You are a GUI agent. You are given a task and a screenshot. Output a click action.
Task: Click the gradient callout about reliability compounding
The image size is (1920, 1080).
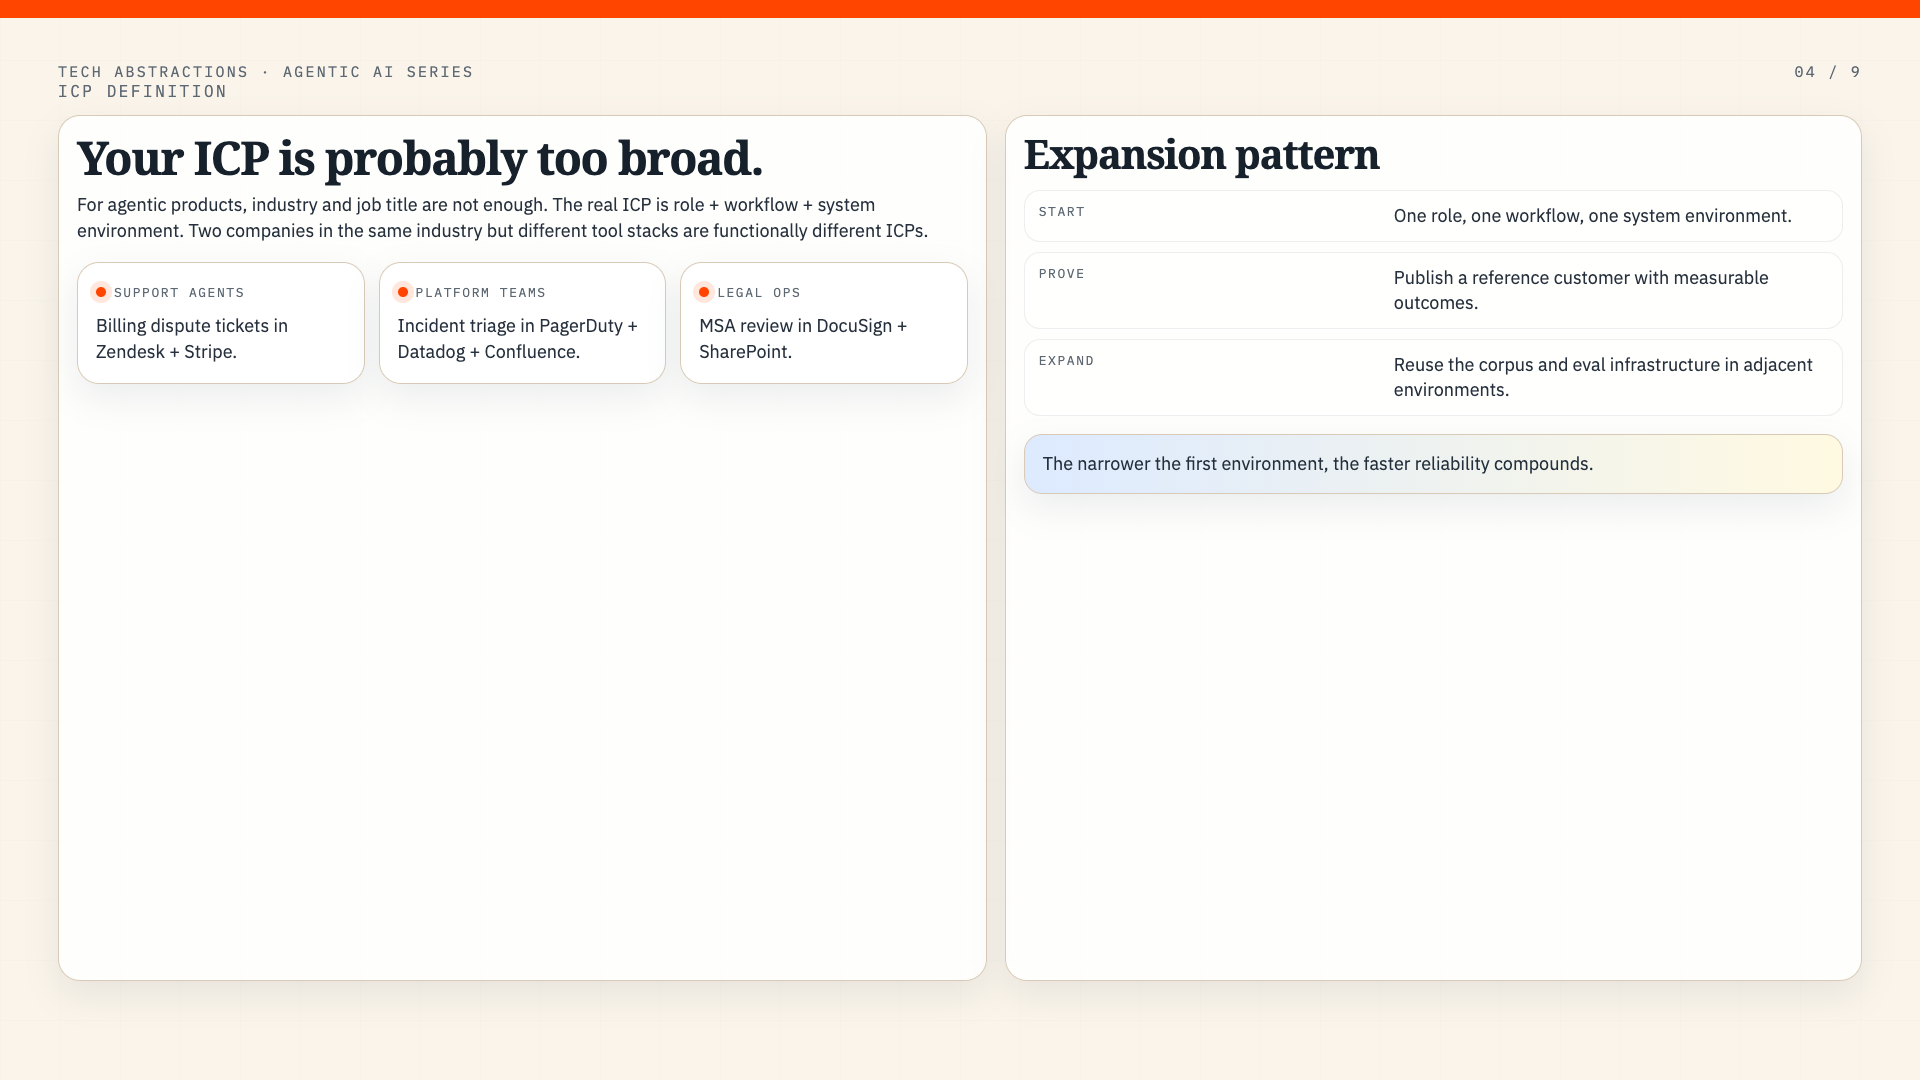pos(1433,464)
